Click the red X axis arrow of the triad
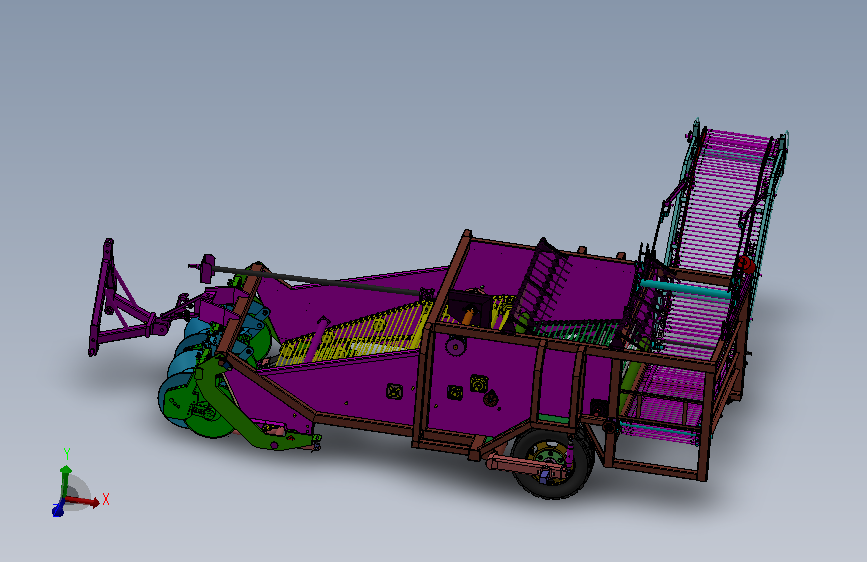This screenshot has width=867, height=562. [x=83, y=501]
